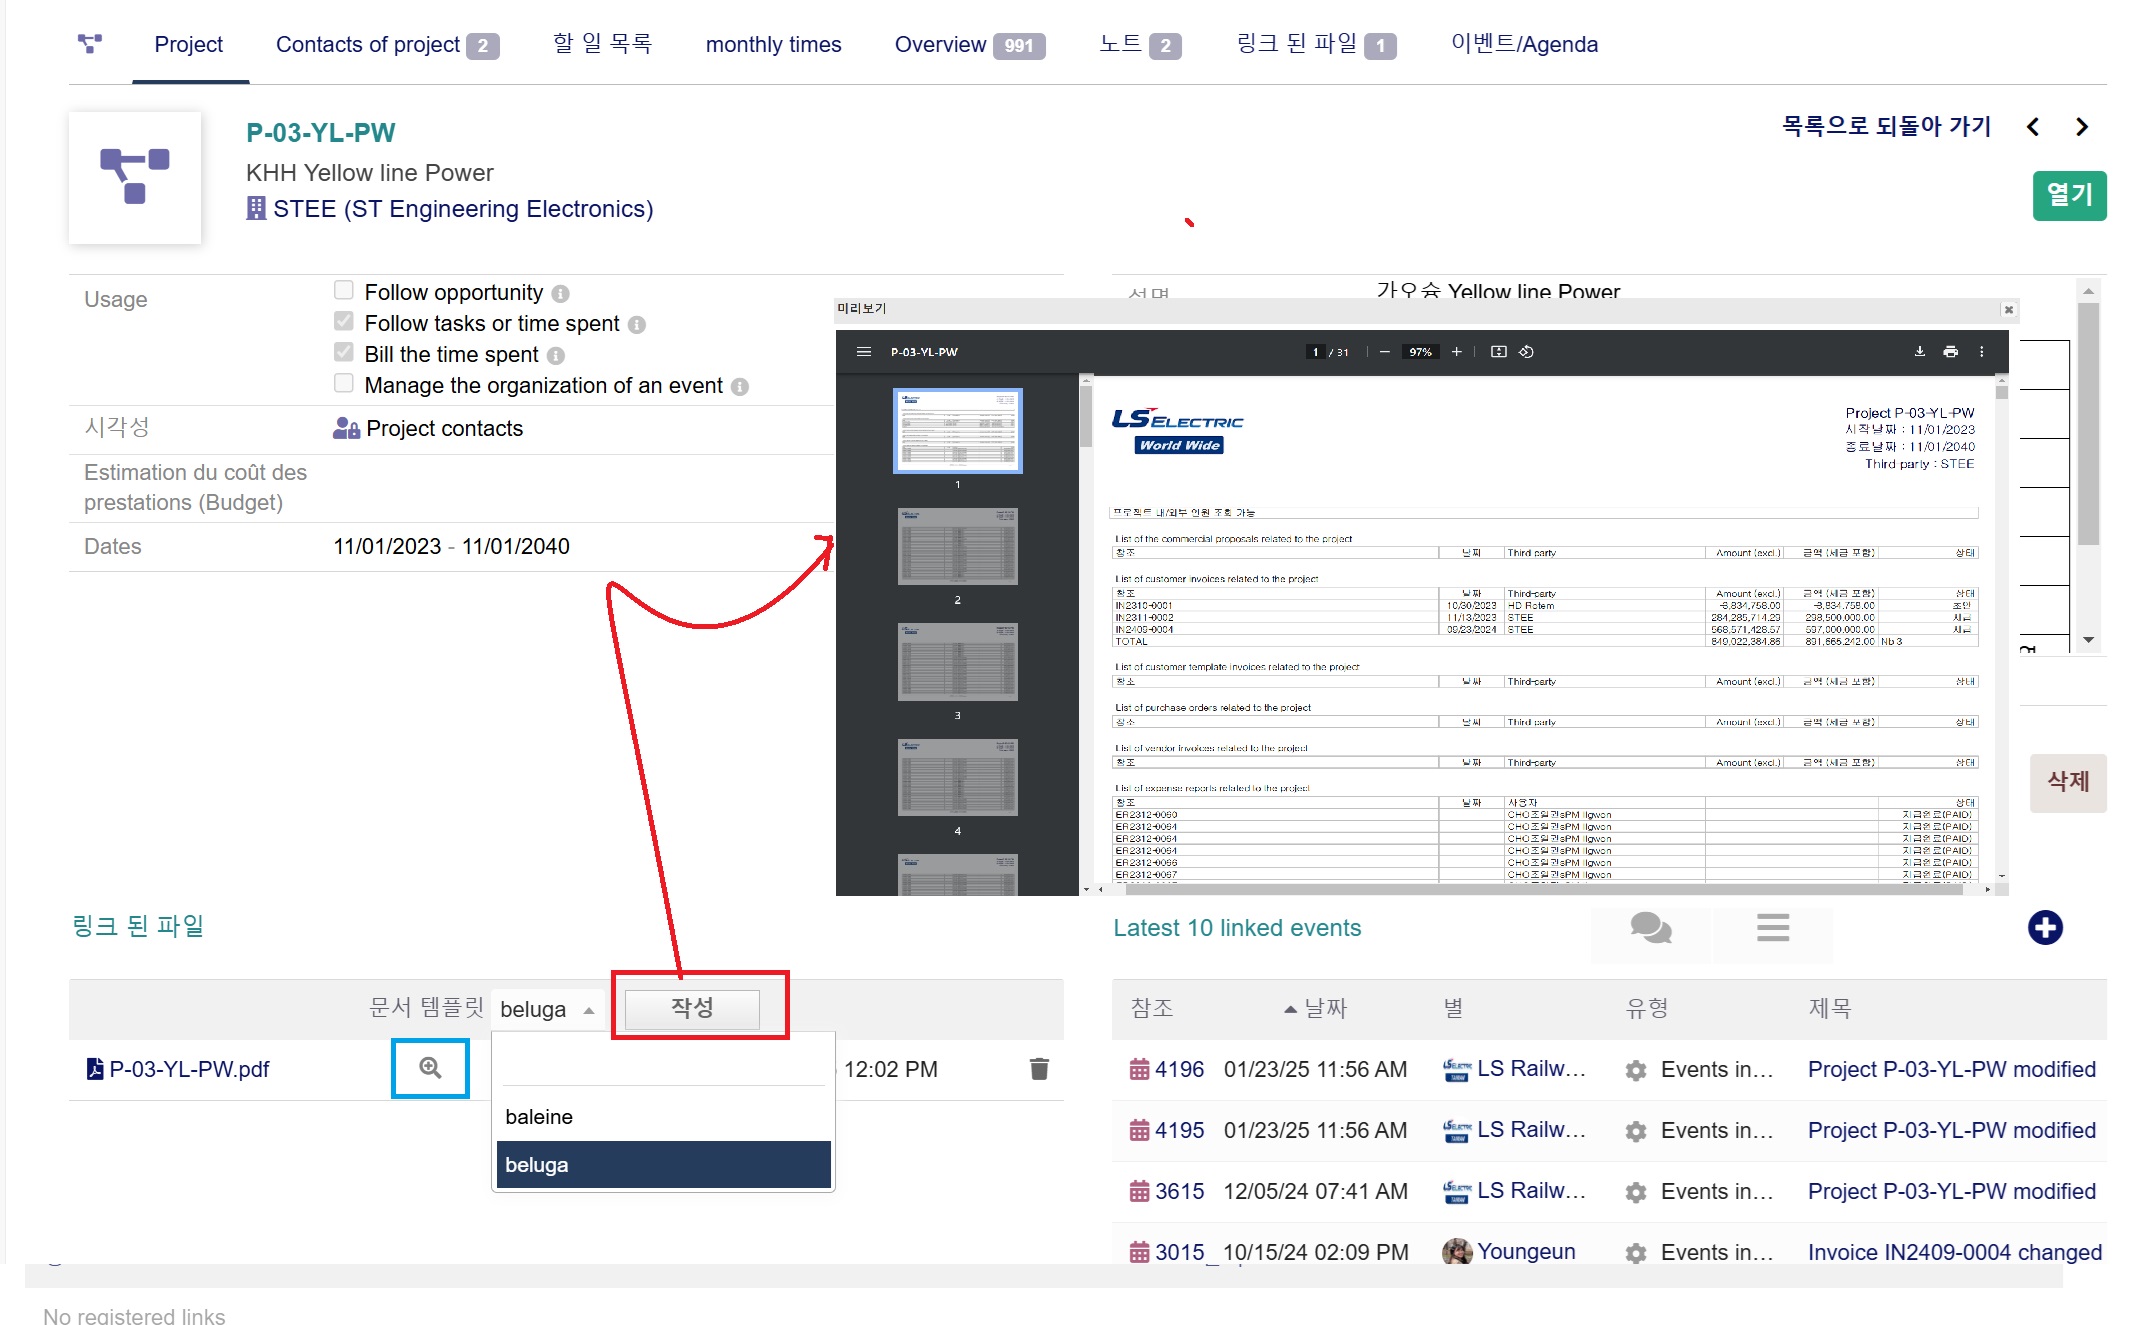Open the PDF viewer's more actions menu
This screenshot has height=1325, width=2133.
[1981, 352]
